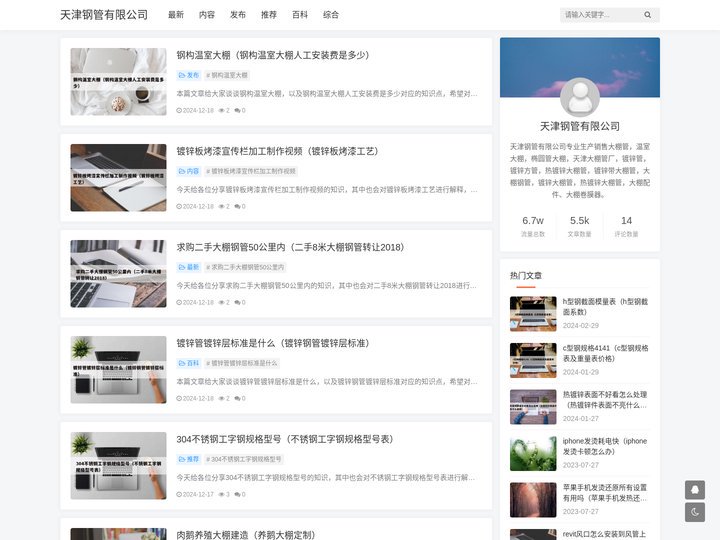Open article 求购二手大棚钢管50公里内 title
Screen dimensions: 720x540
[x=290, y=247]
